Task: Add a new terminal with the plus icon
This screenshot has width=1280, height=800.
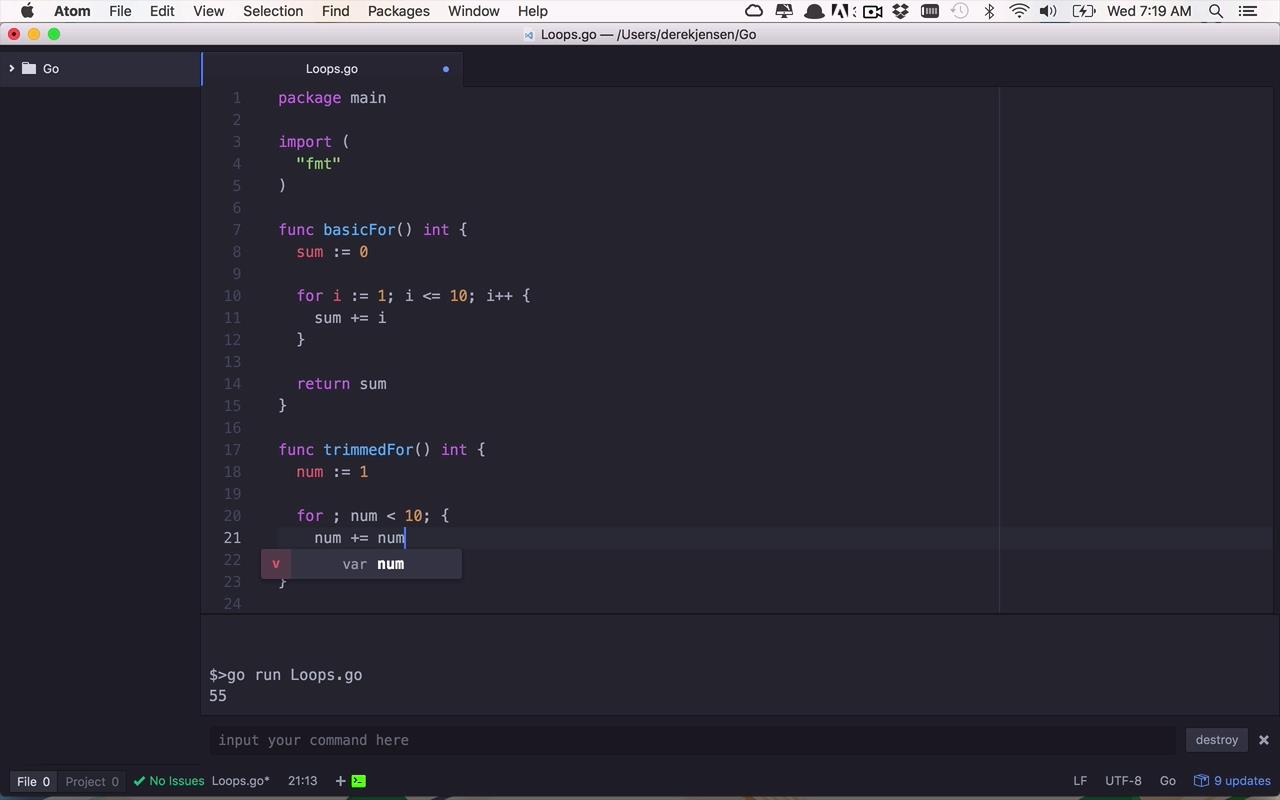Action: pos(340,781)
